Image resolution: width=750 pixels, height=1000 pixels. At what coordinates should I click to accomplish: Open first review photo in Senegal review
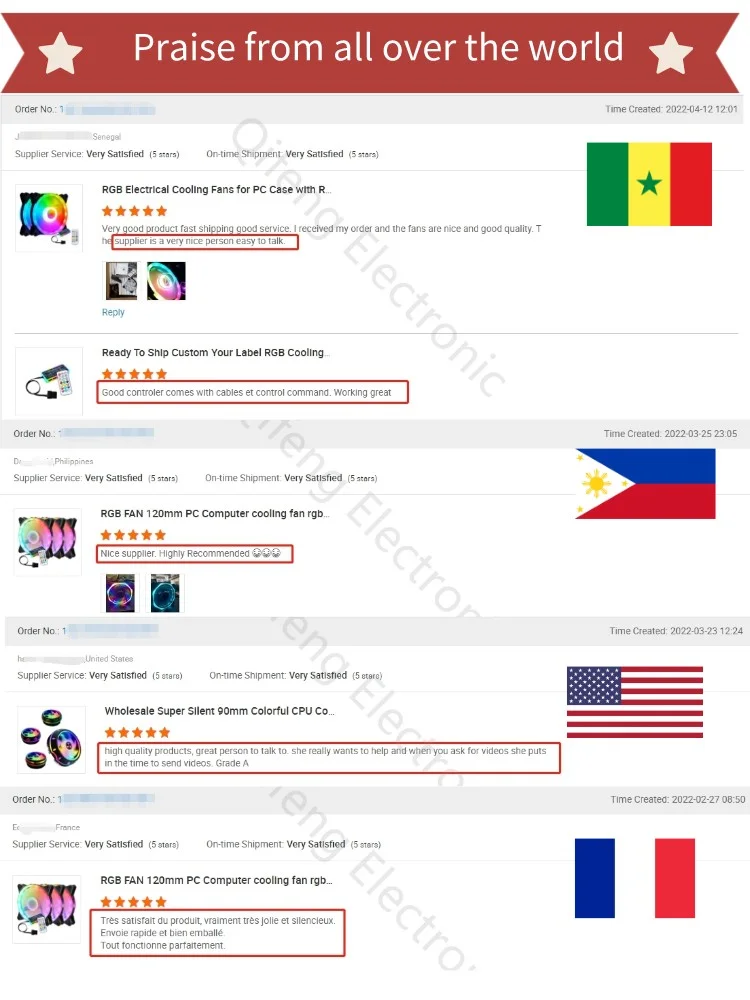click(x=121, y=281)
